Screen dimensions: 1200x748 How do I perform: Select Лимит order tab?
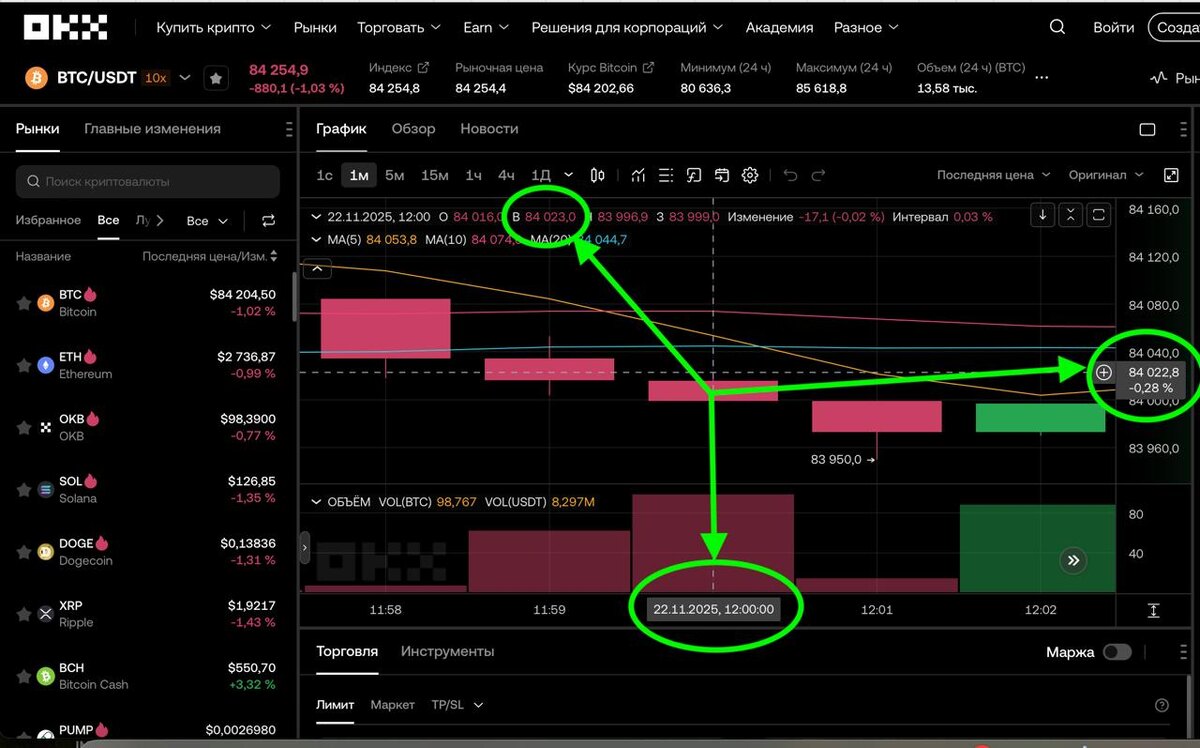pos(335,705)
